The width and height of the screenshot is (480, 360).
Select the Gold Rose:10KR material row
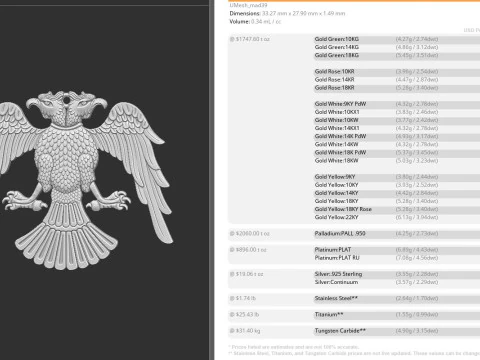397,71
